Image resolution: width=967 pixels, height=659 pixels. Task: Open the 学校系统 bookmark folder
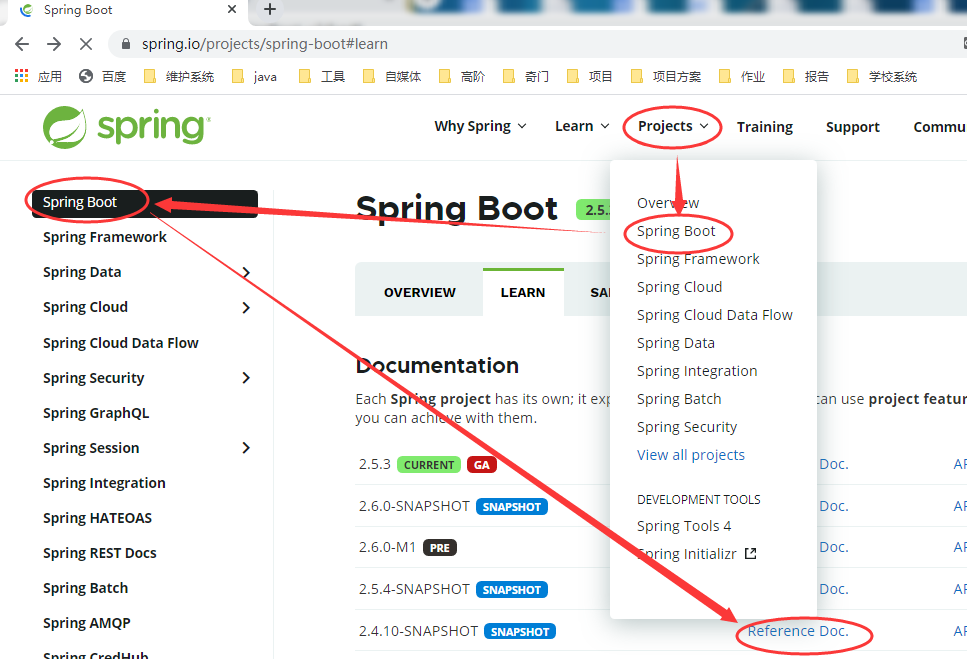[x=882, y=76]
